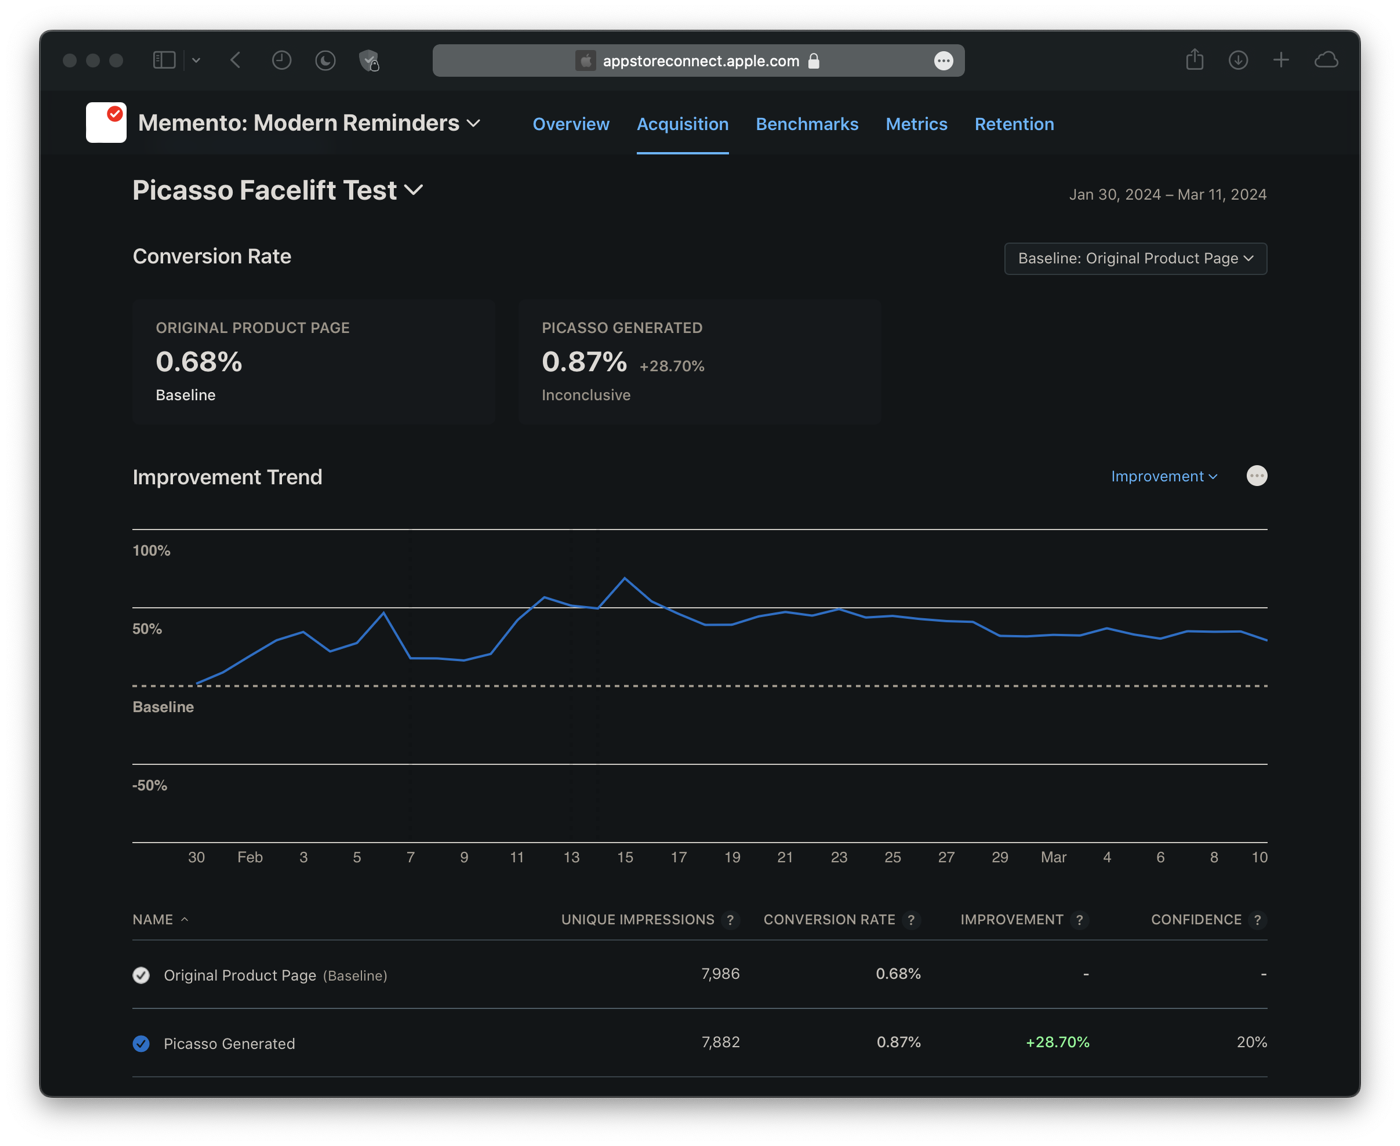Viewport: 1400px width, 1146px height.
Task: Show help for Conversion Rate column
Action: coord(911,920)
